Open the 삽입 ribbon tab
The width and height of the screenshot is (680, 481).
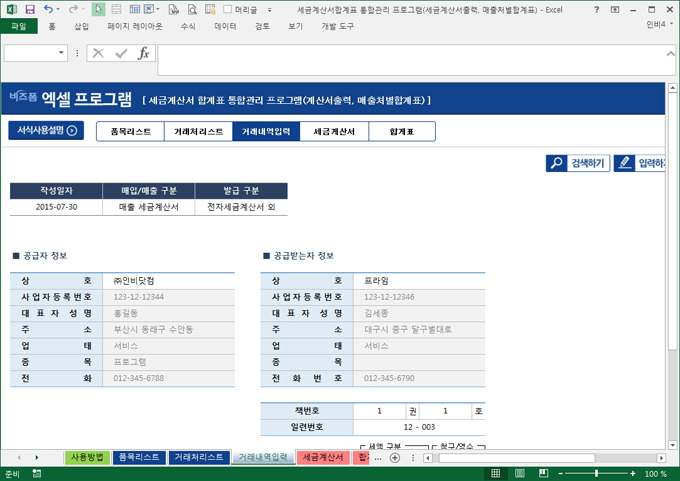tap(81, 26)
